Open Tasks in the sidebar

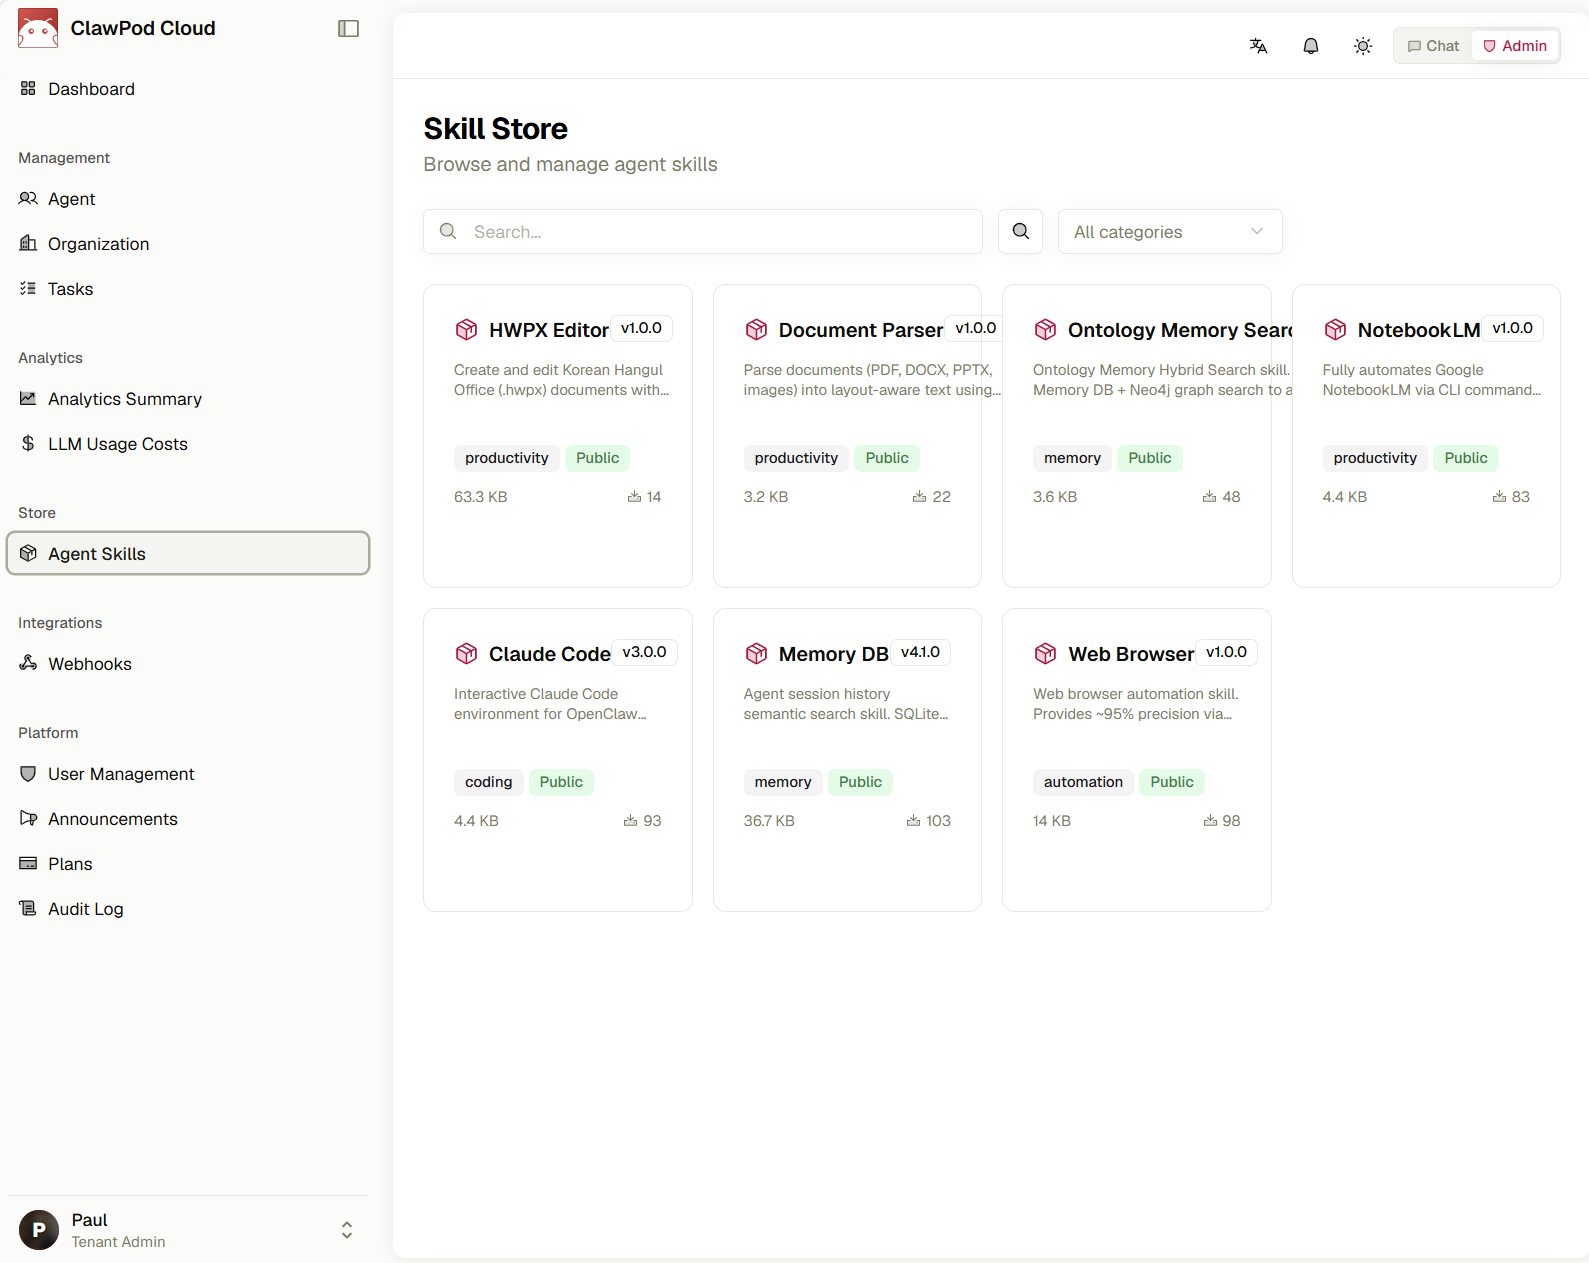click(188, 289)
